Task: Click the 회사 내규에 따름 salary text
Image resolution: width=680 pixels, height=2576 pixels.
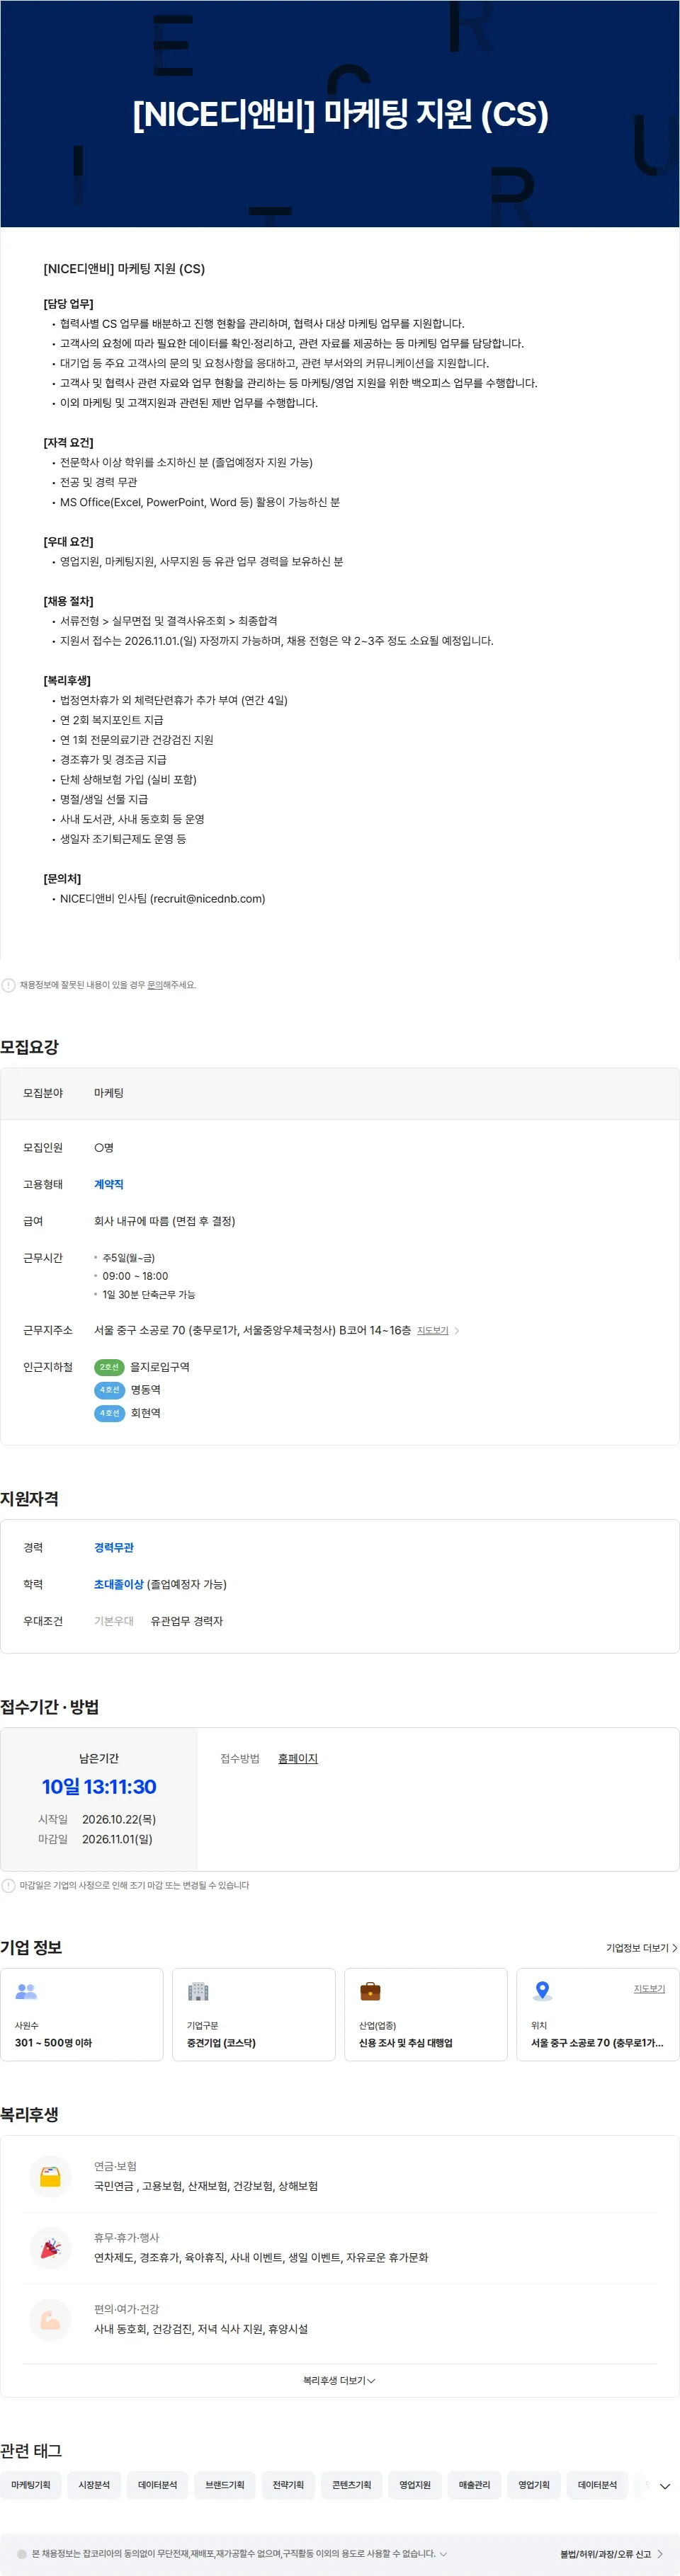Action: [x=165, y=1221]
